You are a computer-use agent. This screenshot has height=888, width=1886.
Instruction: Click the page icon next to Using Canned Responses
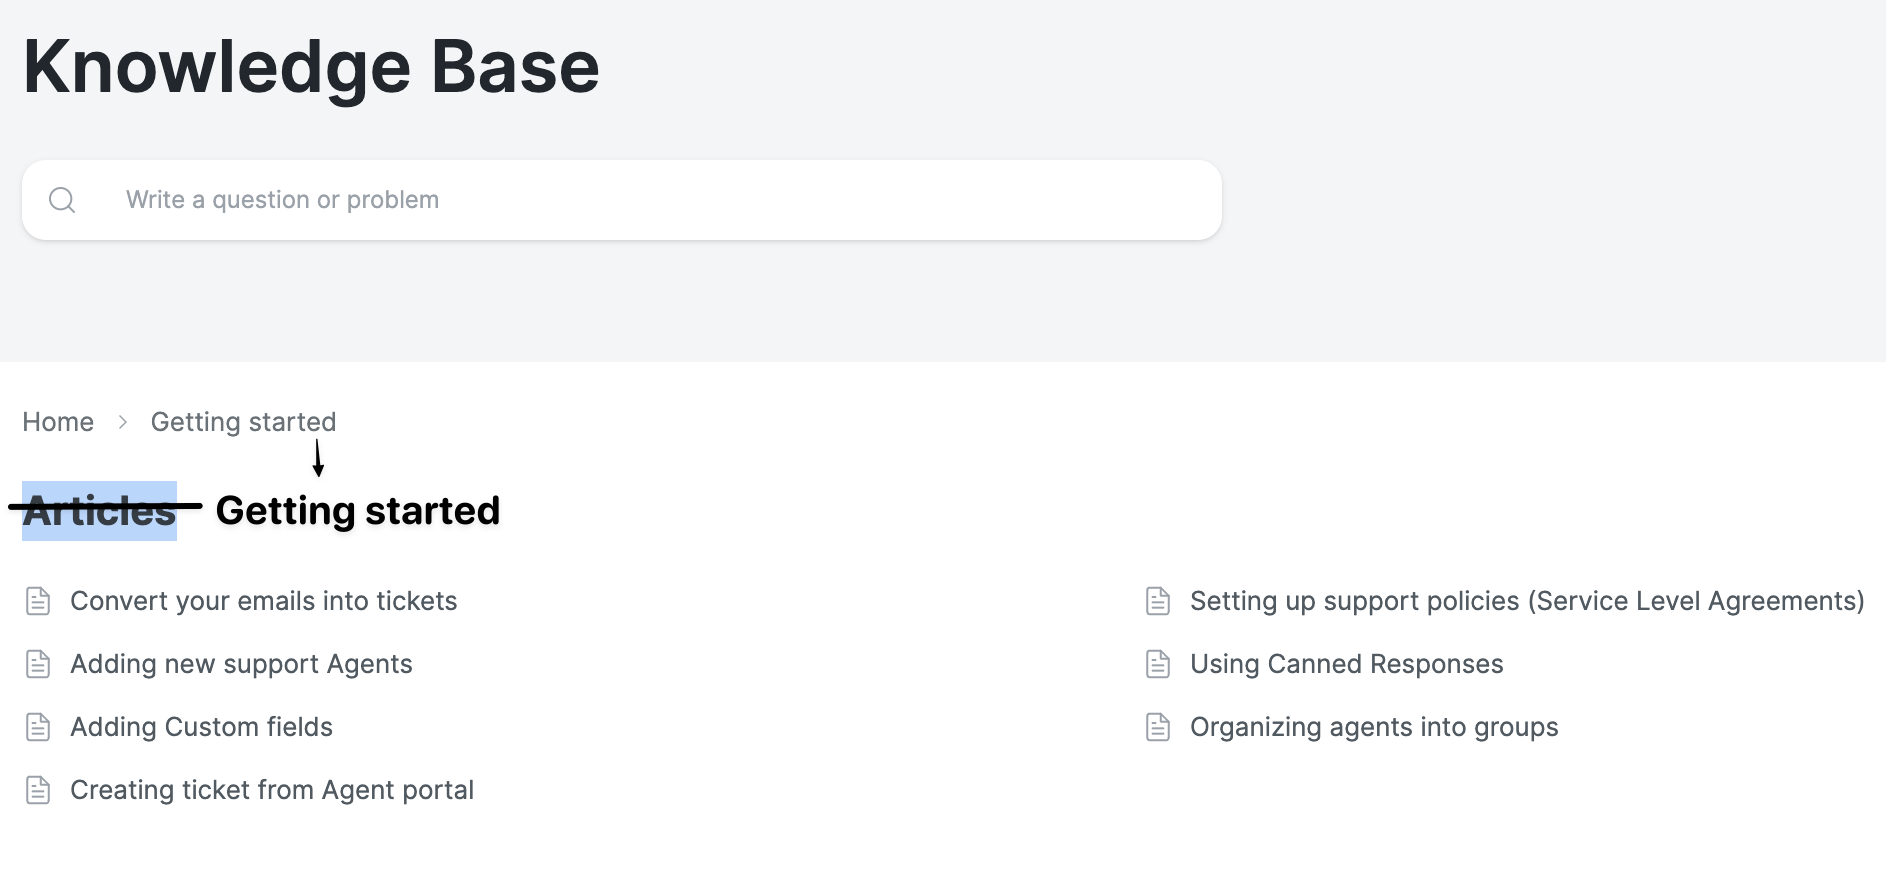pyautogui.click(x=1159, y=664)
